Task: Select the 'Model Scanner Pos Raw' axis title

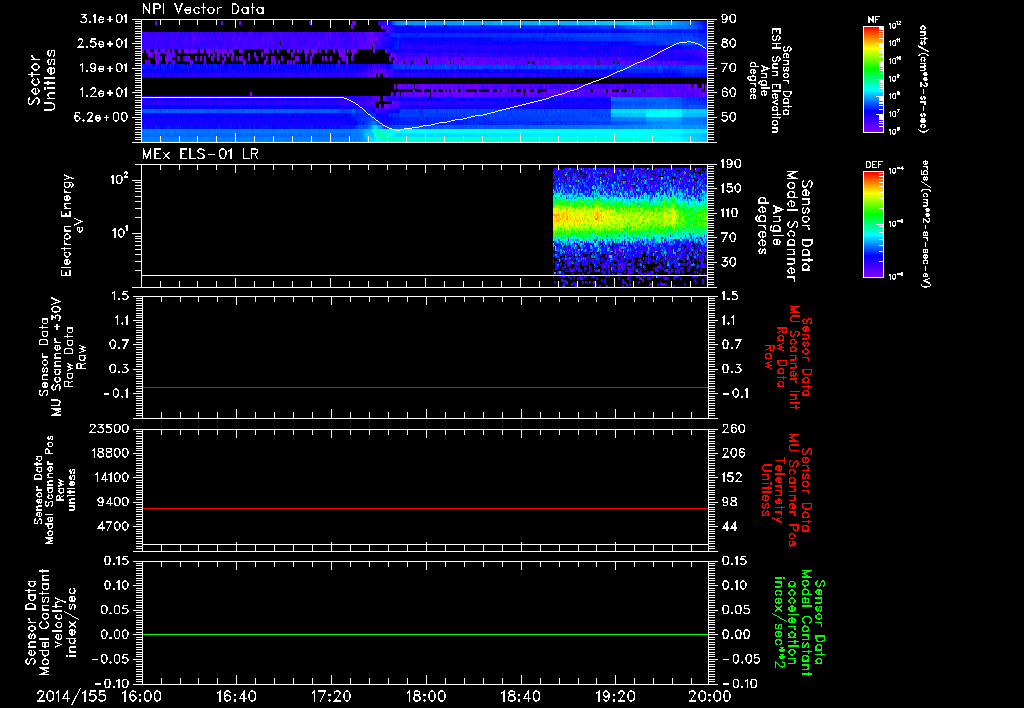Action: (55, 490)
